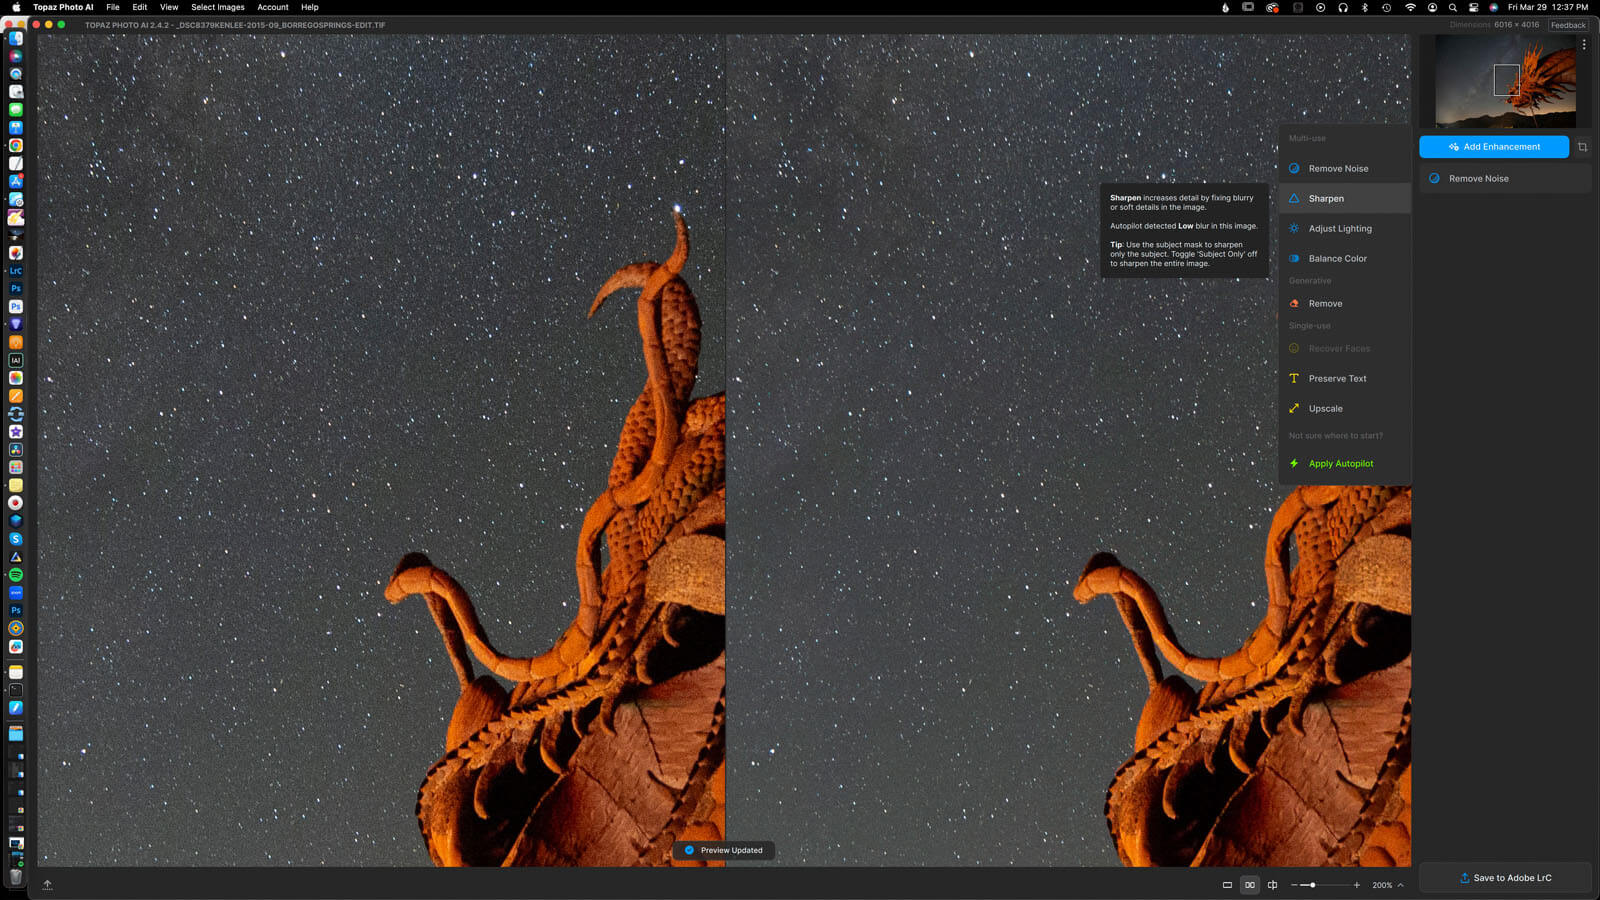
Task: Switch to single image view
Action: click(x=1227, y=885)
